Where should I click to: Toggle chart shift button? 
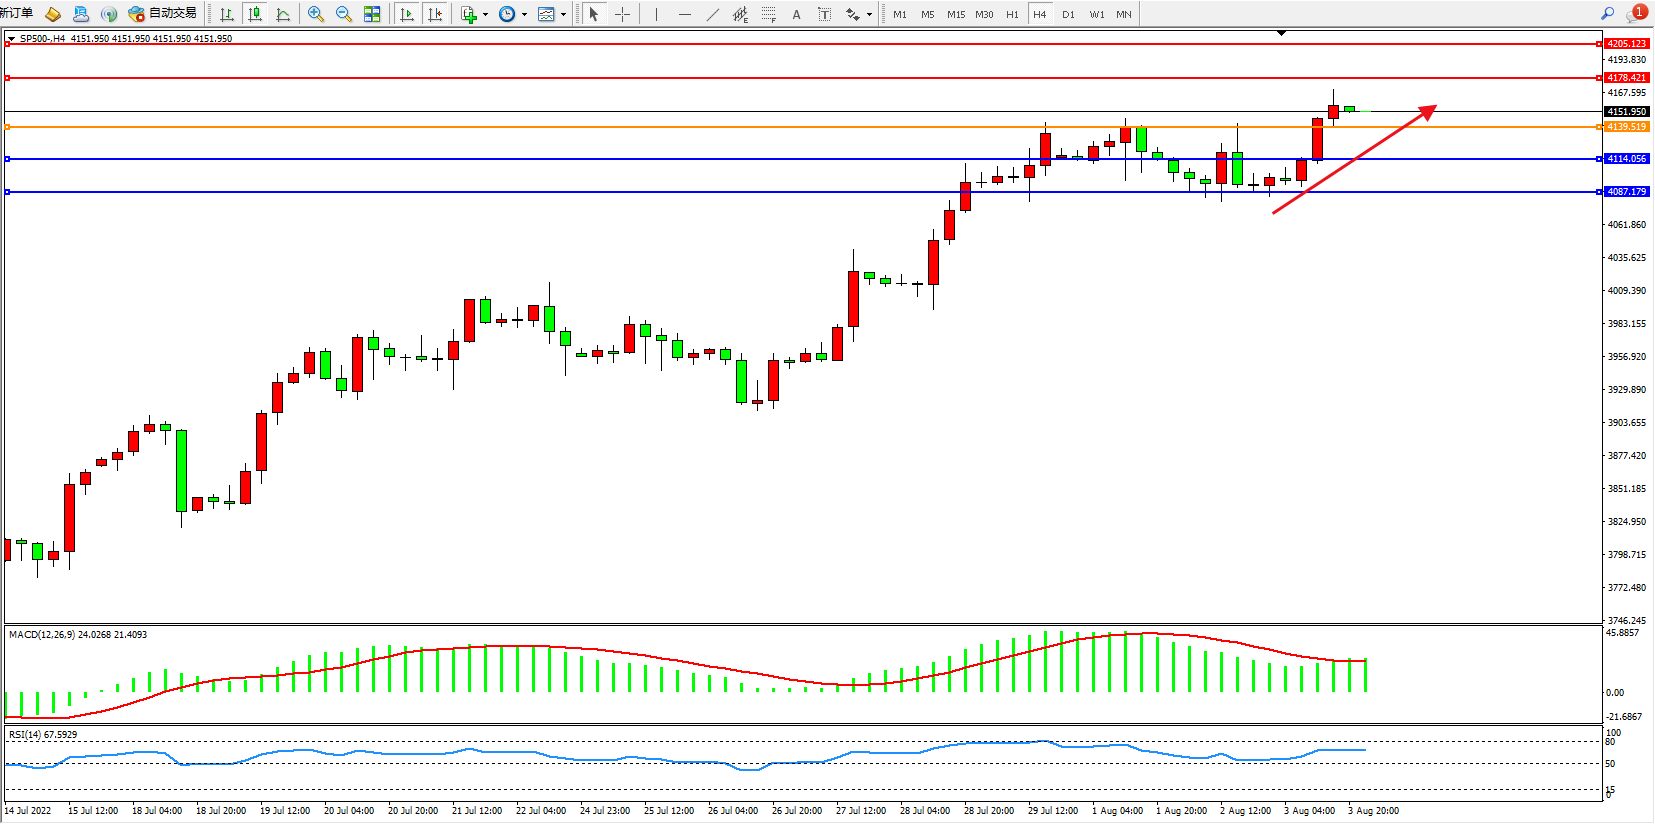[x=435, y=14]
